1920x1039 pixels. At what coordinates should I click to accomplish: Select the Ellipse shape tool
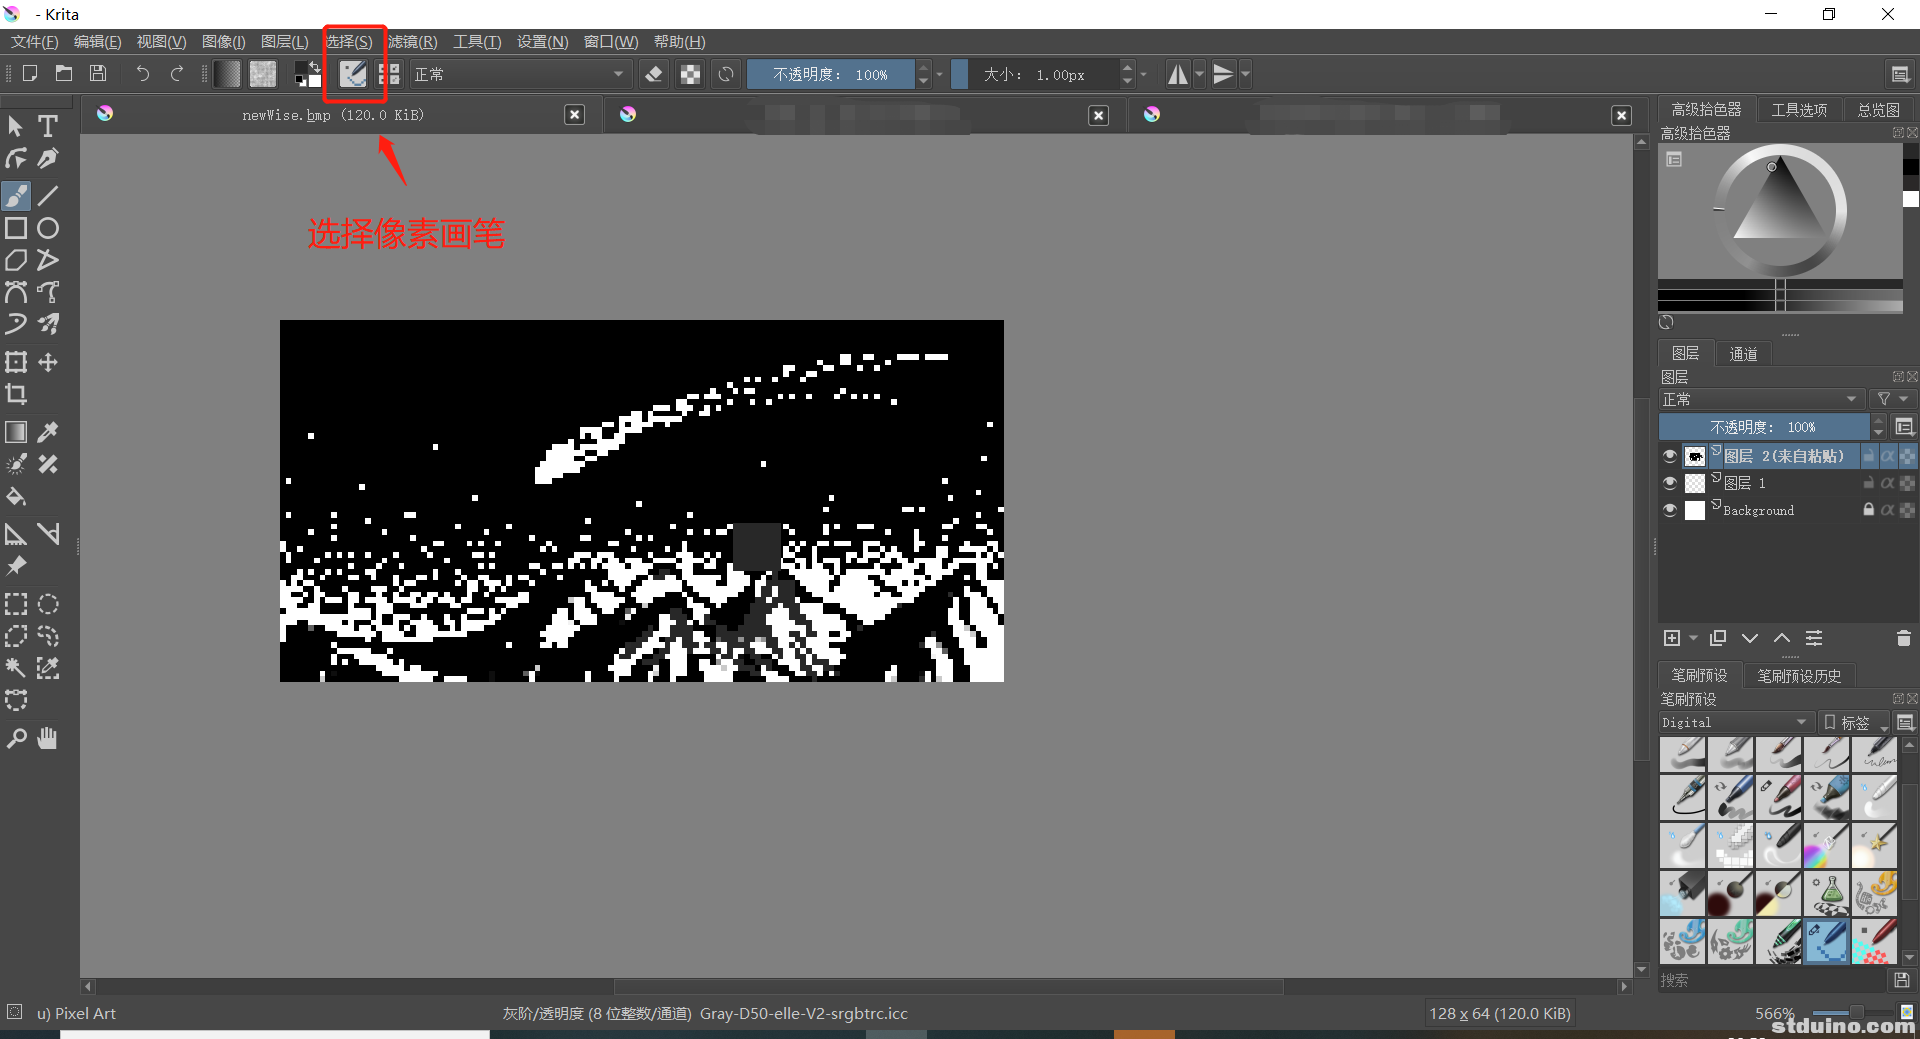(x=47, y=228)
